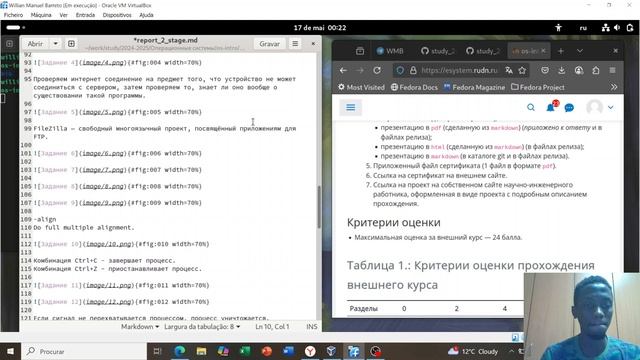640x360 pixels.
Task: Switch to first study_ GitHub tab
Action: [x=437, y=51]
